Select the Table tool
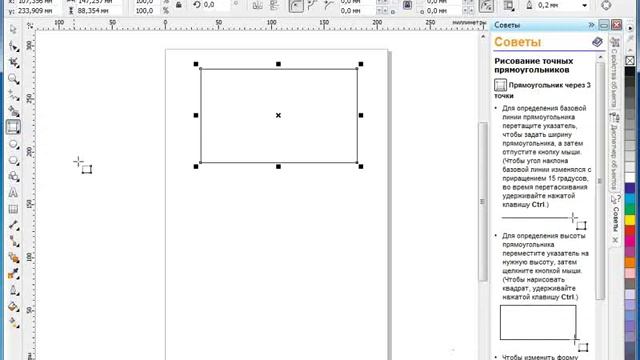Screen dimensions: 640x360 point(13,209)
